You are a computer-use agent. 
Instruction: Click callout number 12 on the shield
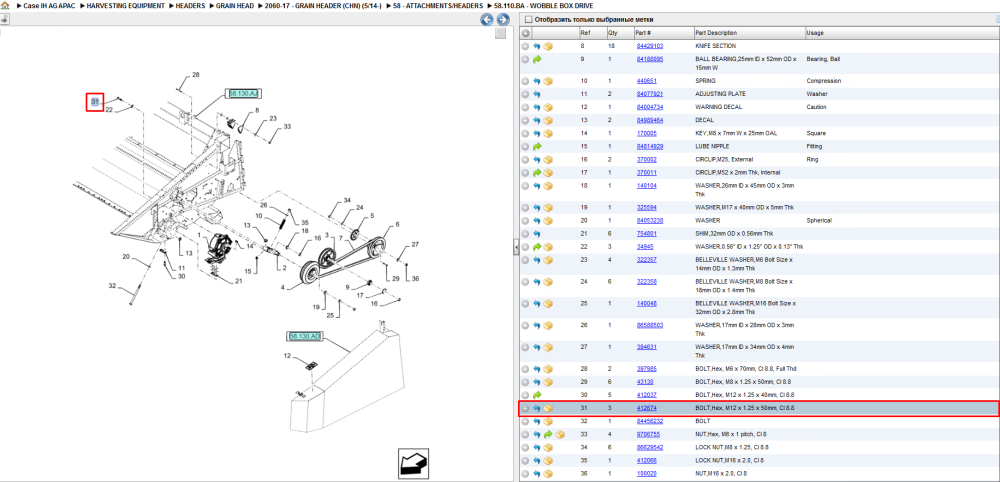pyautogui.click(x=287, y=356)
